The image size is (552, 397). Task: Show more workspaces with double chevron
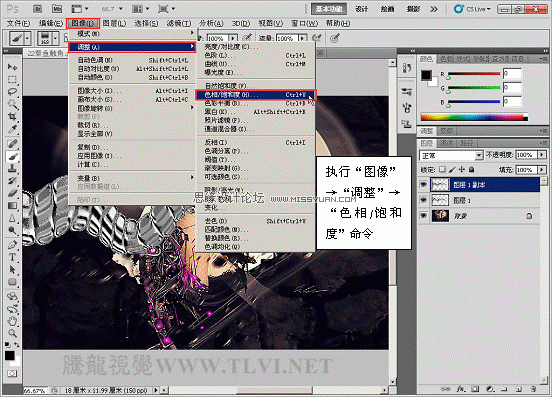pos(434,9)
